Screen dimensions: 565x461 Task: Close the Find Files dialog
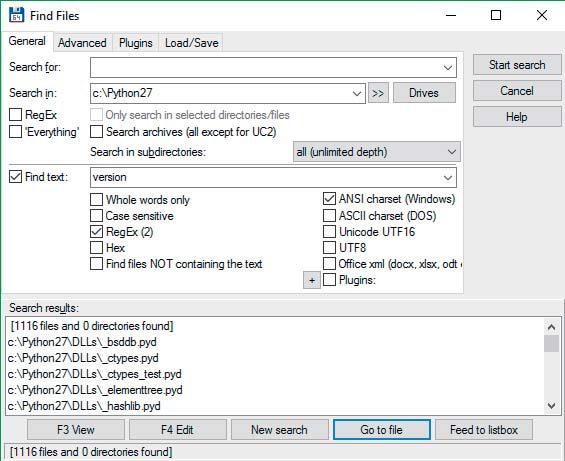[542, 15]
